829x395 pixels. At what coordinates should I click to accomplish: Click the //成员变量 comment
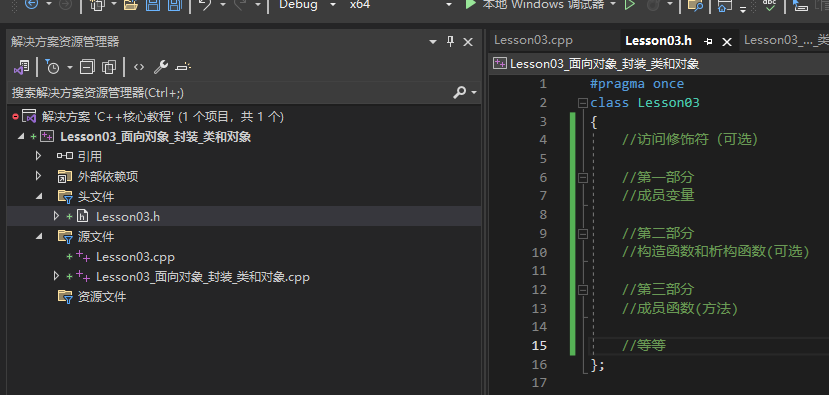click(658, 196)
